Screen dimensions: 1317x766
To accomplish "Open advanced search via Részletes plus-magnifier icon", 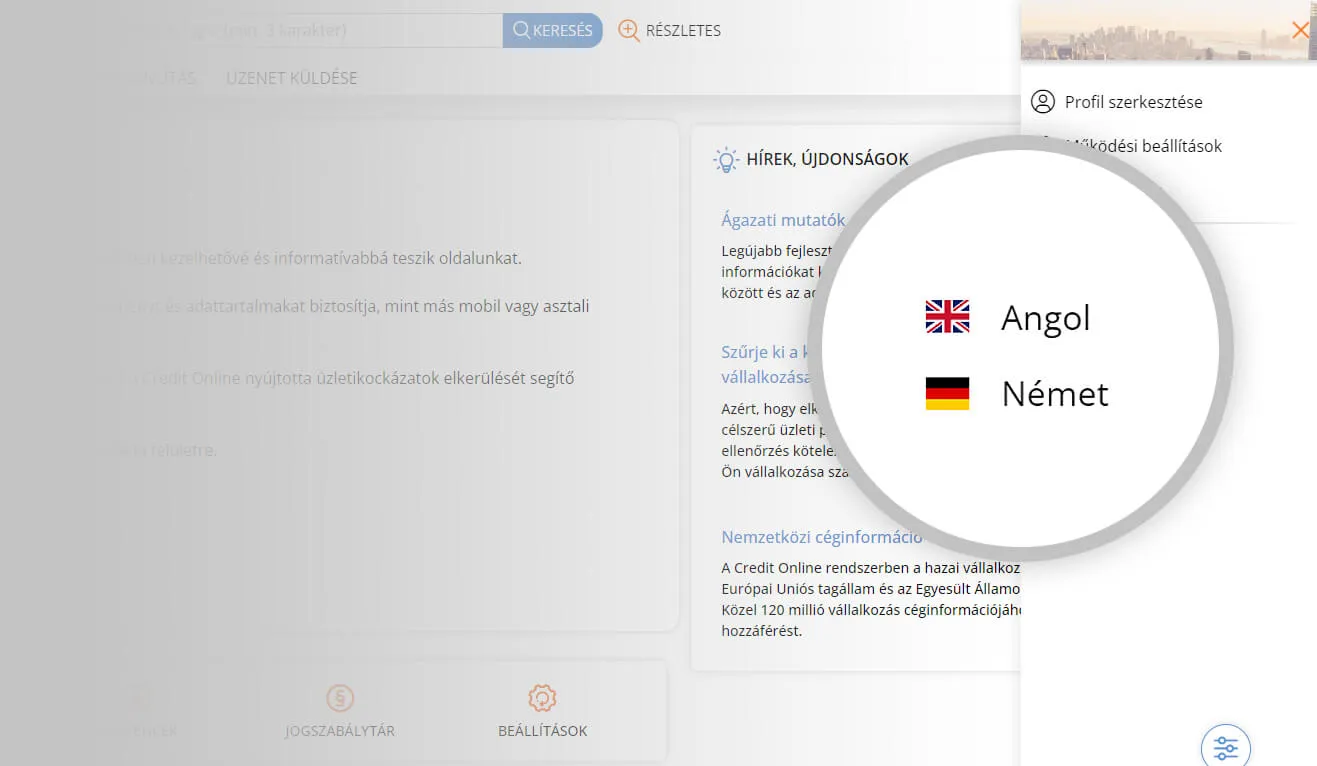I will (x=628, y=30).
